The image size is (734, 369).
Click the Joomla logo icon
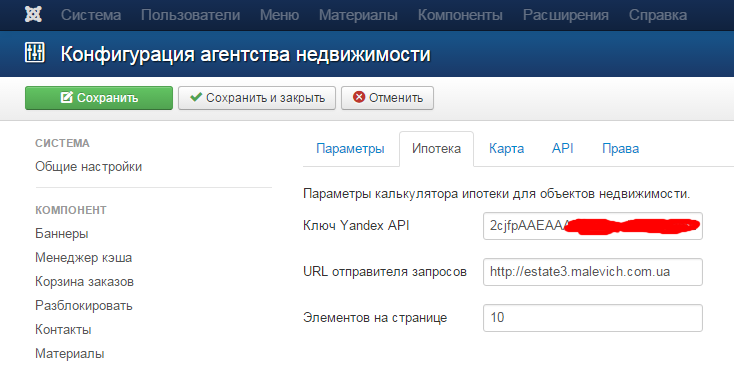click(34, 15)
